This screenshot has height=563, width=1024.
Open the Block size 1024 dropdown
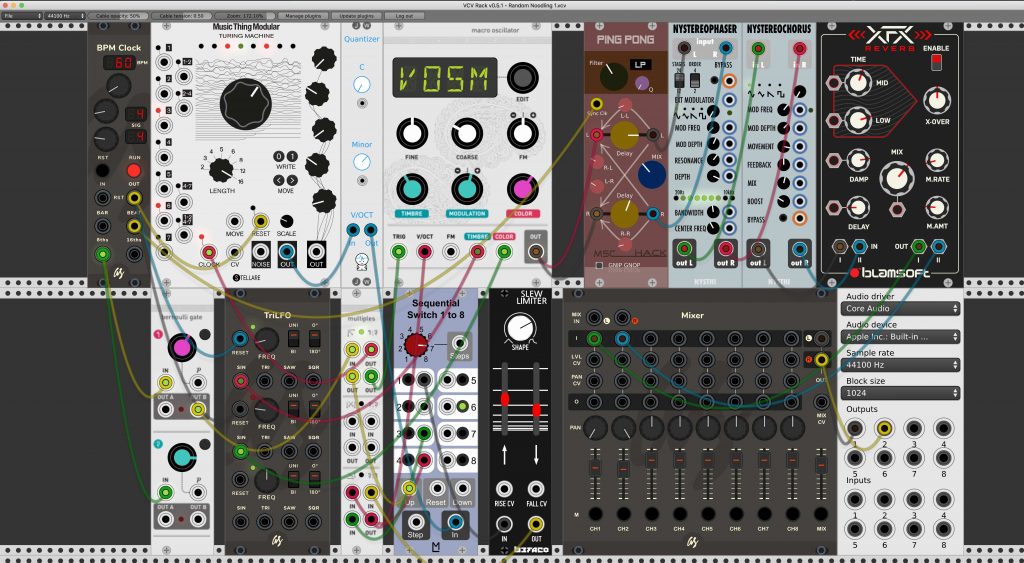(x=901, y=393)
